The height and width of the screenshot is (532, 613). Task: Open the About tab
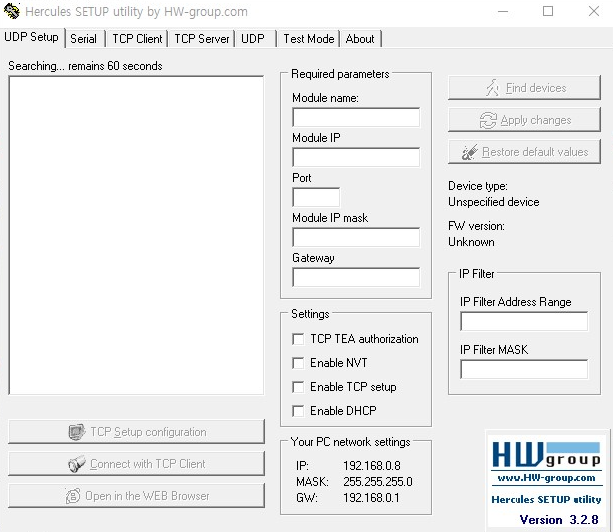(360, 39)
